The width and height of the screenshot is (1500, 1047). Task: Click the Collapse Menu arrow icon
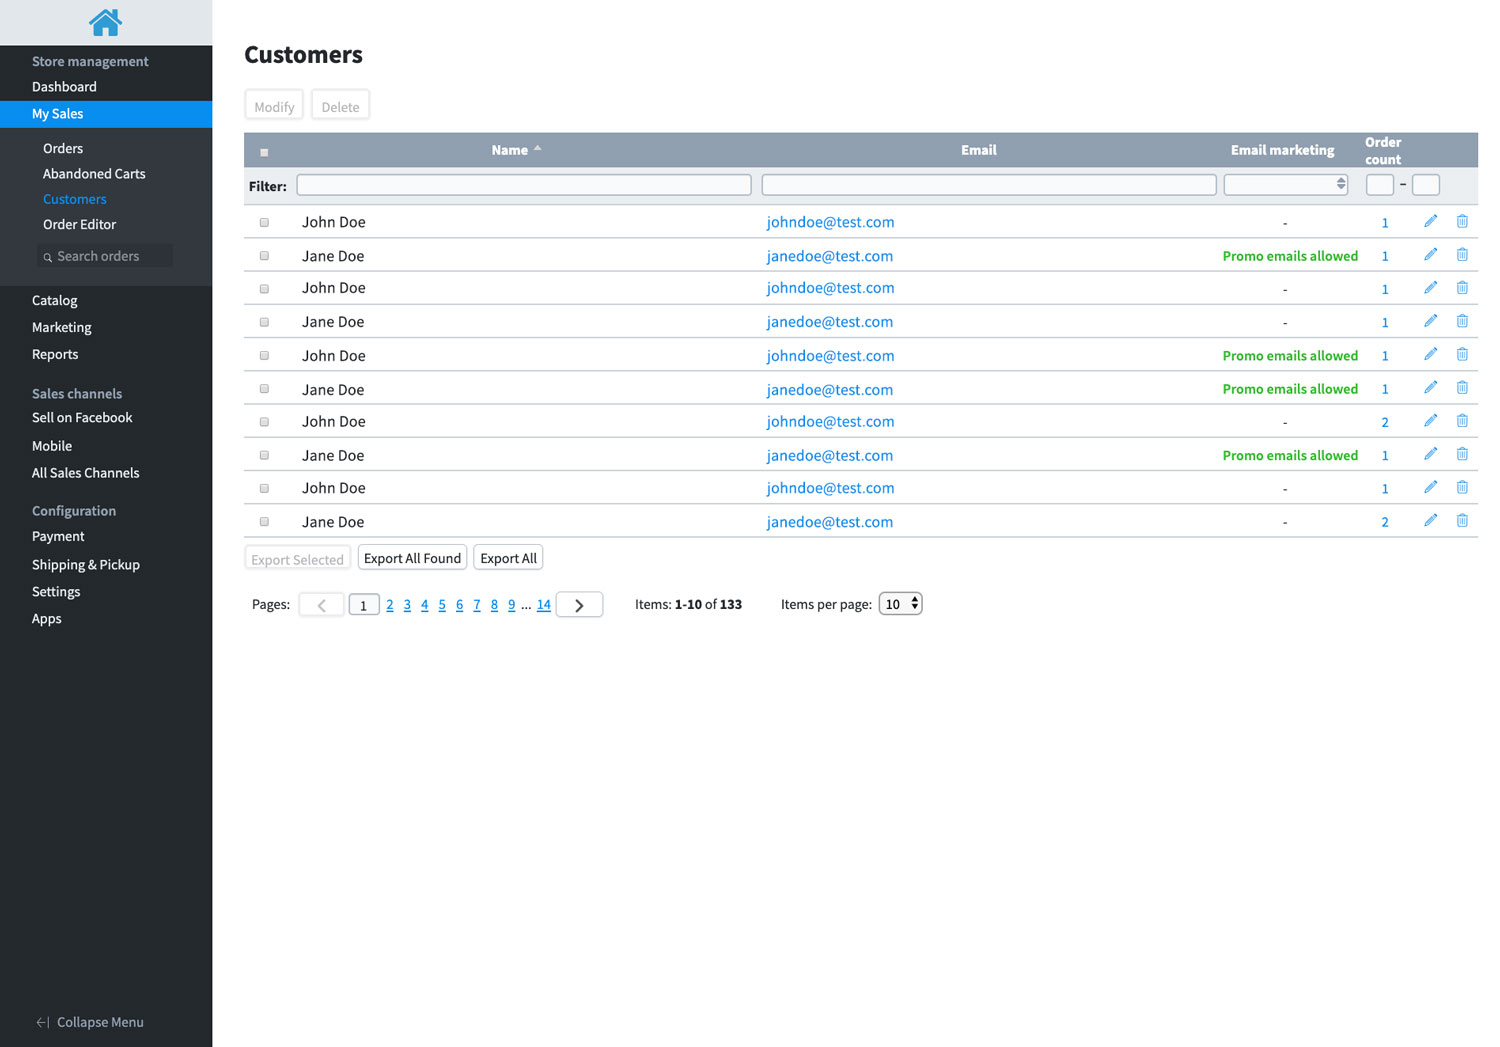pyautogui.click(x=42, y=1022)
